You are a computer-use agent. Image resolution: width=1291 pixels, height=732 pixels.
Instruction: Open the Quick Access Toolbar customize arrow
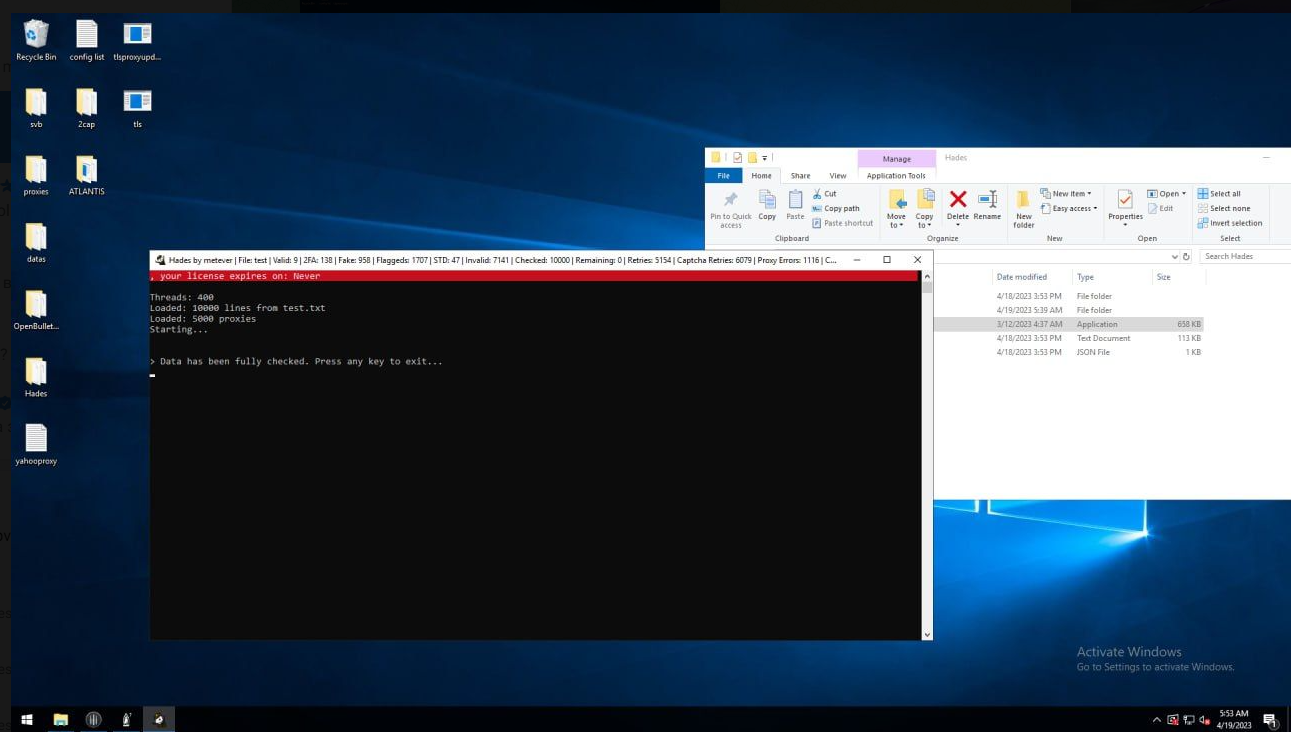[x=765, y=158]
